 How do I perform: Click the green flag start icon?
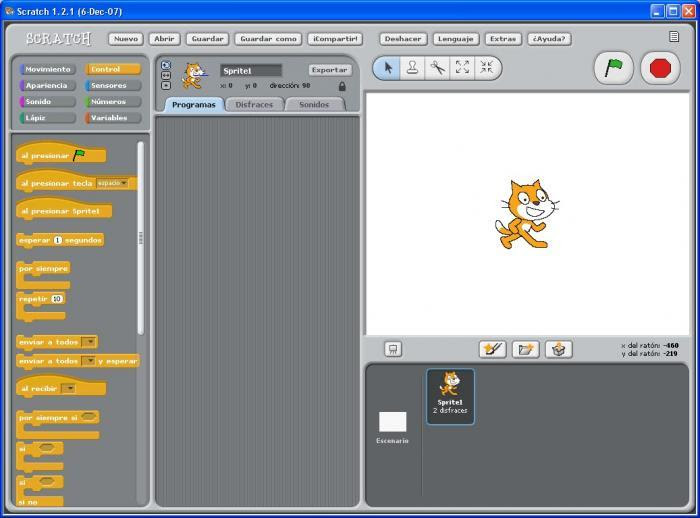click(x=613, y=68)
